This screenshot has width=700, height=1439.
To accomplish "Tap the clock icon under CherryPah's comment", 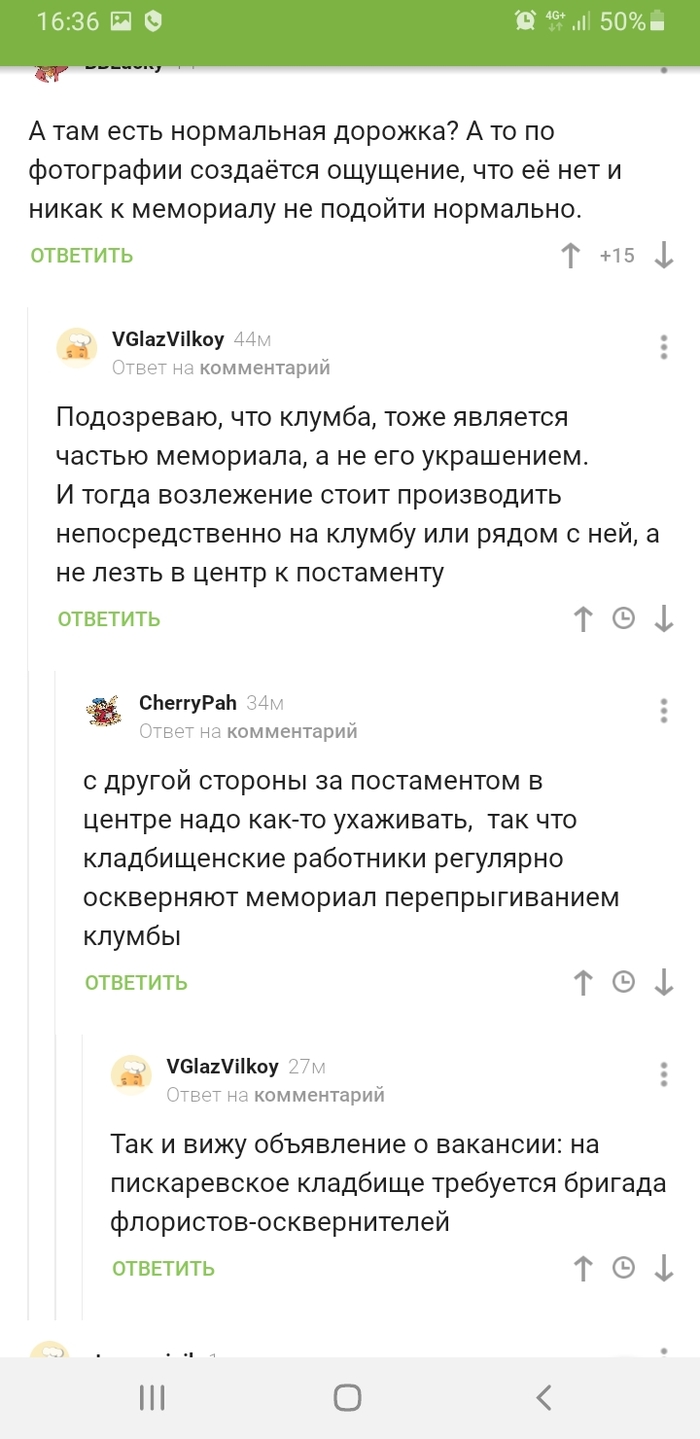I will click(623, 982).
